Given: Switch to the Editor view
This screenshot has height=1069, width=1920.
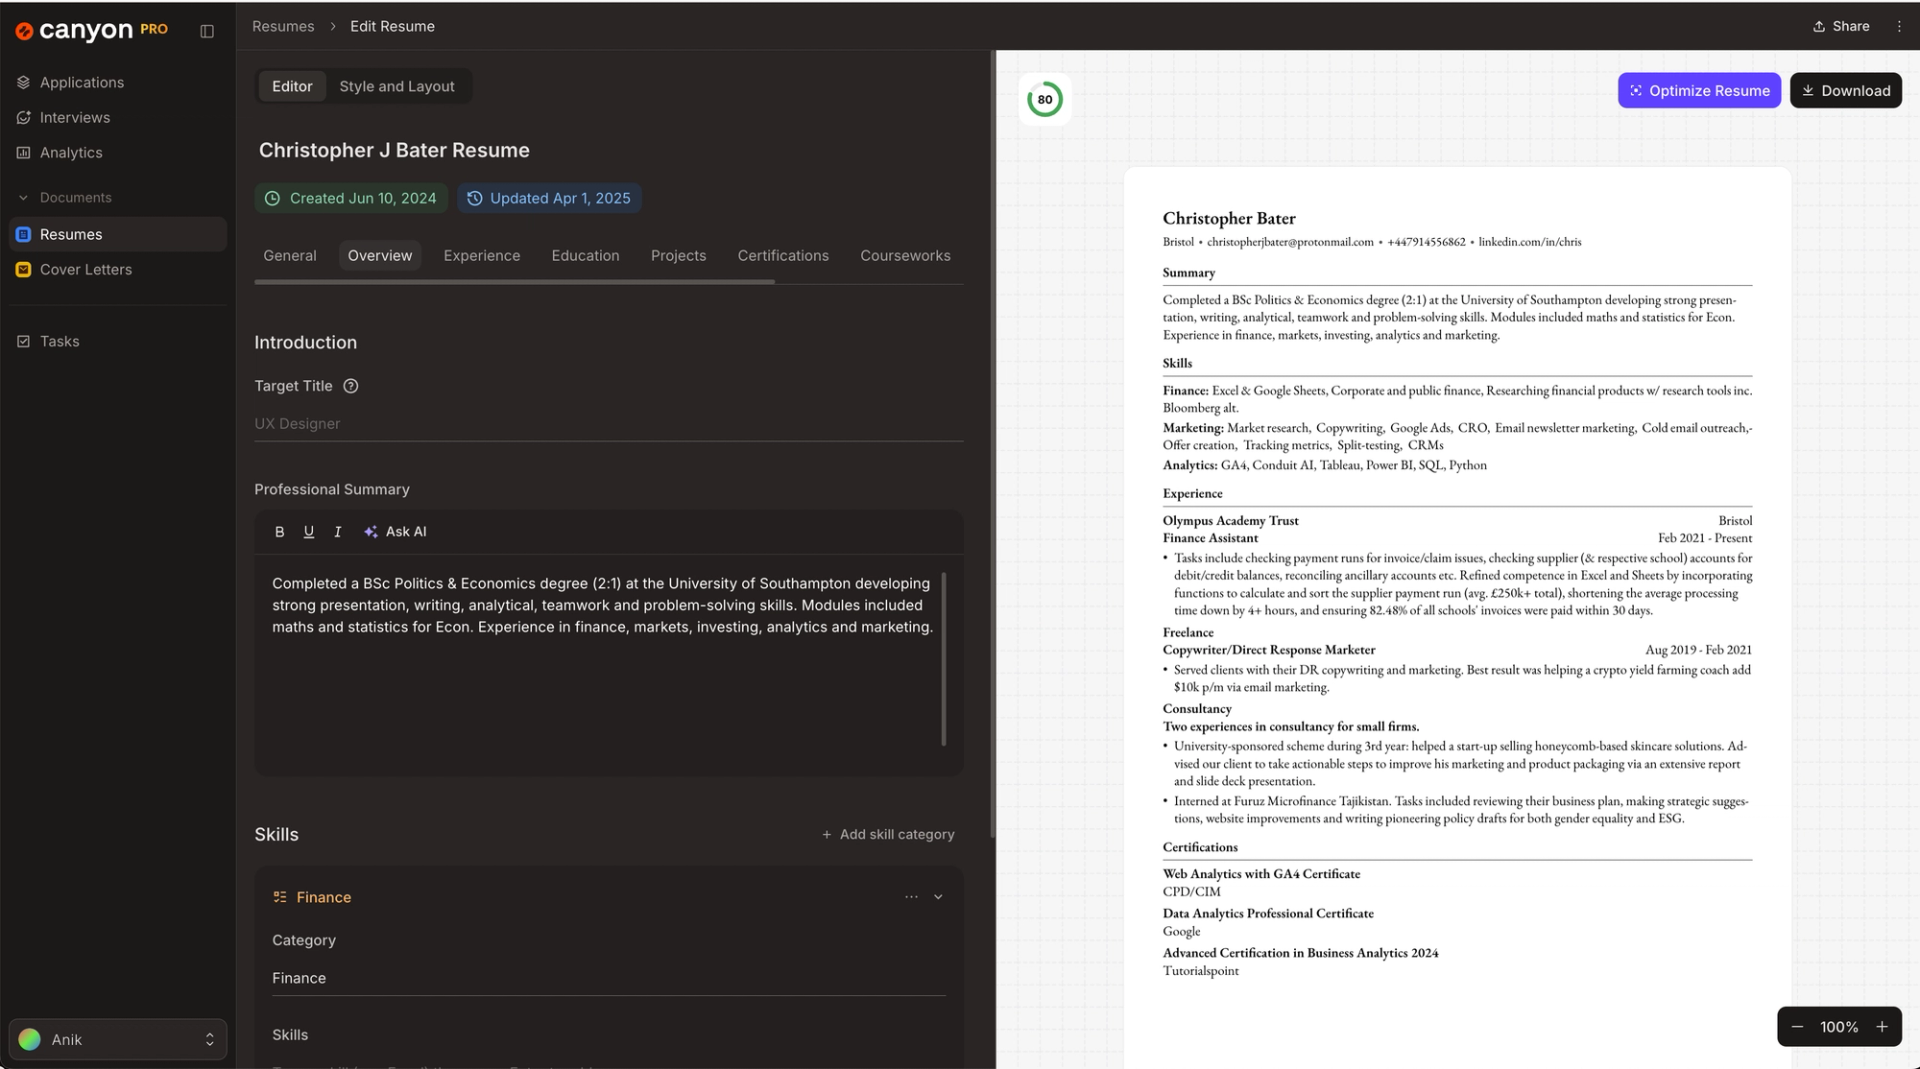Looking at the screenshot, I should [x=292, y=86].
